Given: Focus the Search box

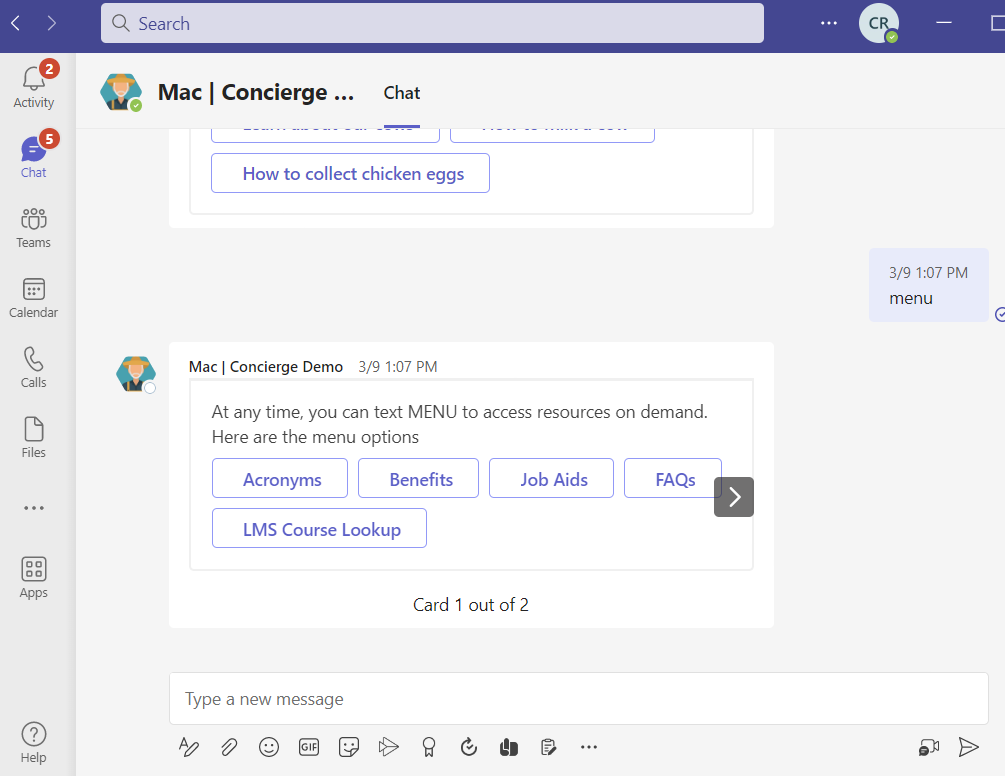Looking at the screenshot, I should pyautogui.click(x=432, y=24).
